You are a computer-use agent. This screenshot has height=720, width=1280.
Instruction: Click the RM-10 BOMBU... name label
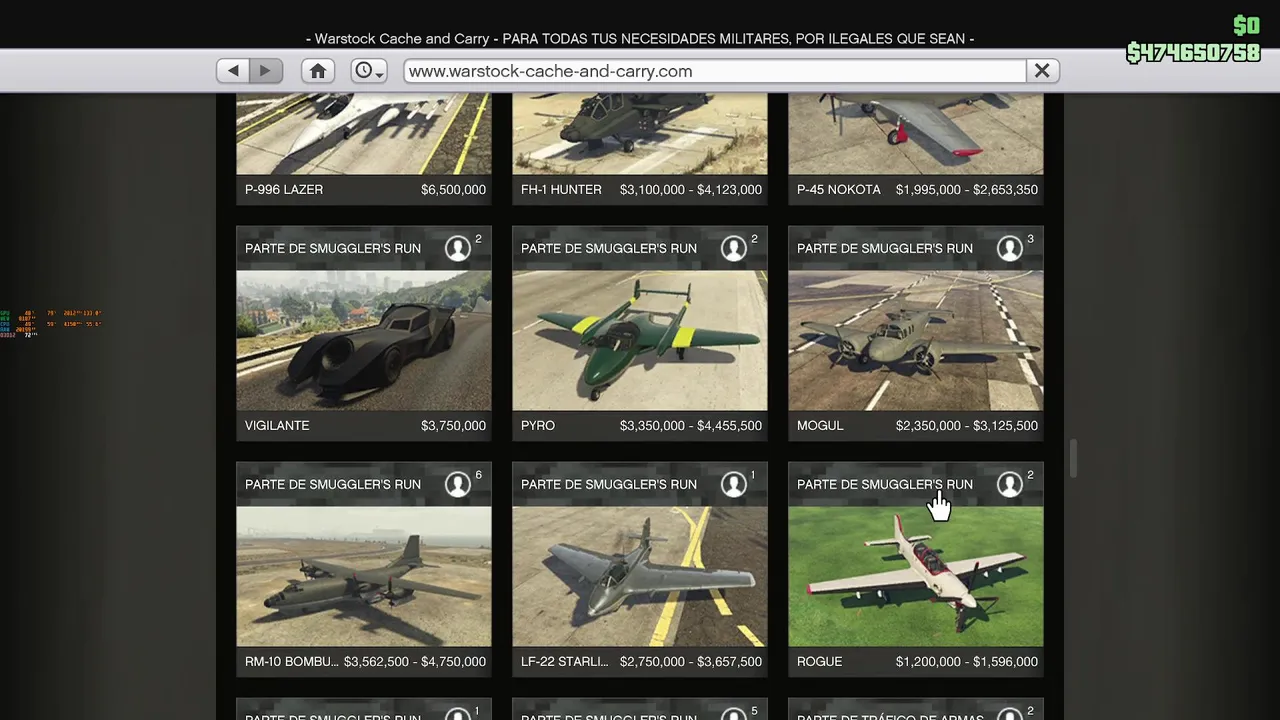tap(292, 661)
